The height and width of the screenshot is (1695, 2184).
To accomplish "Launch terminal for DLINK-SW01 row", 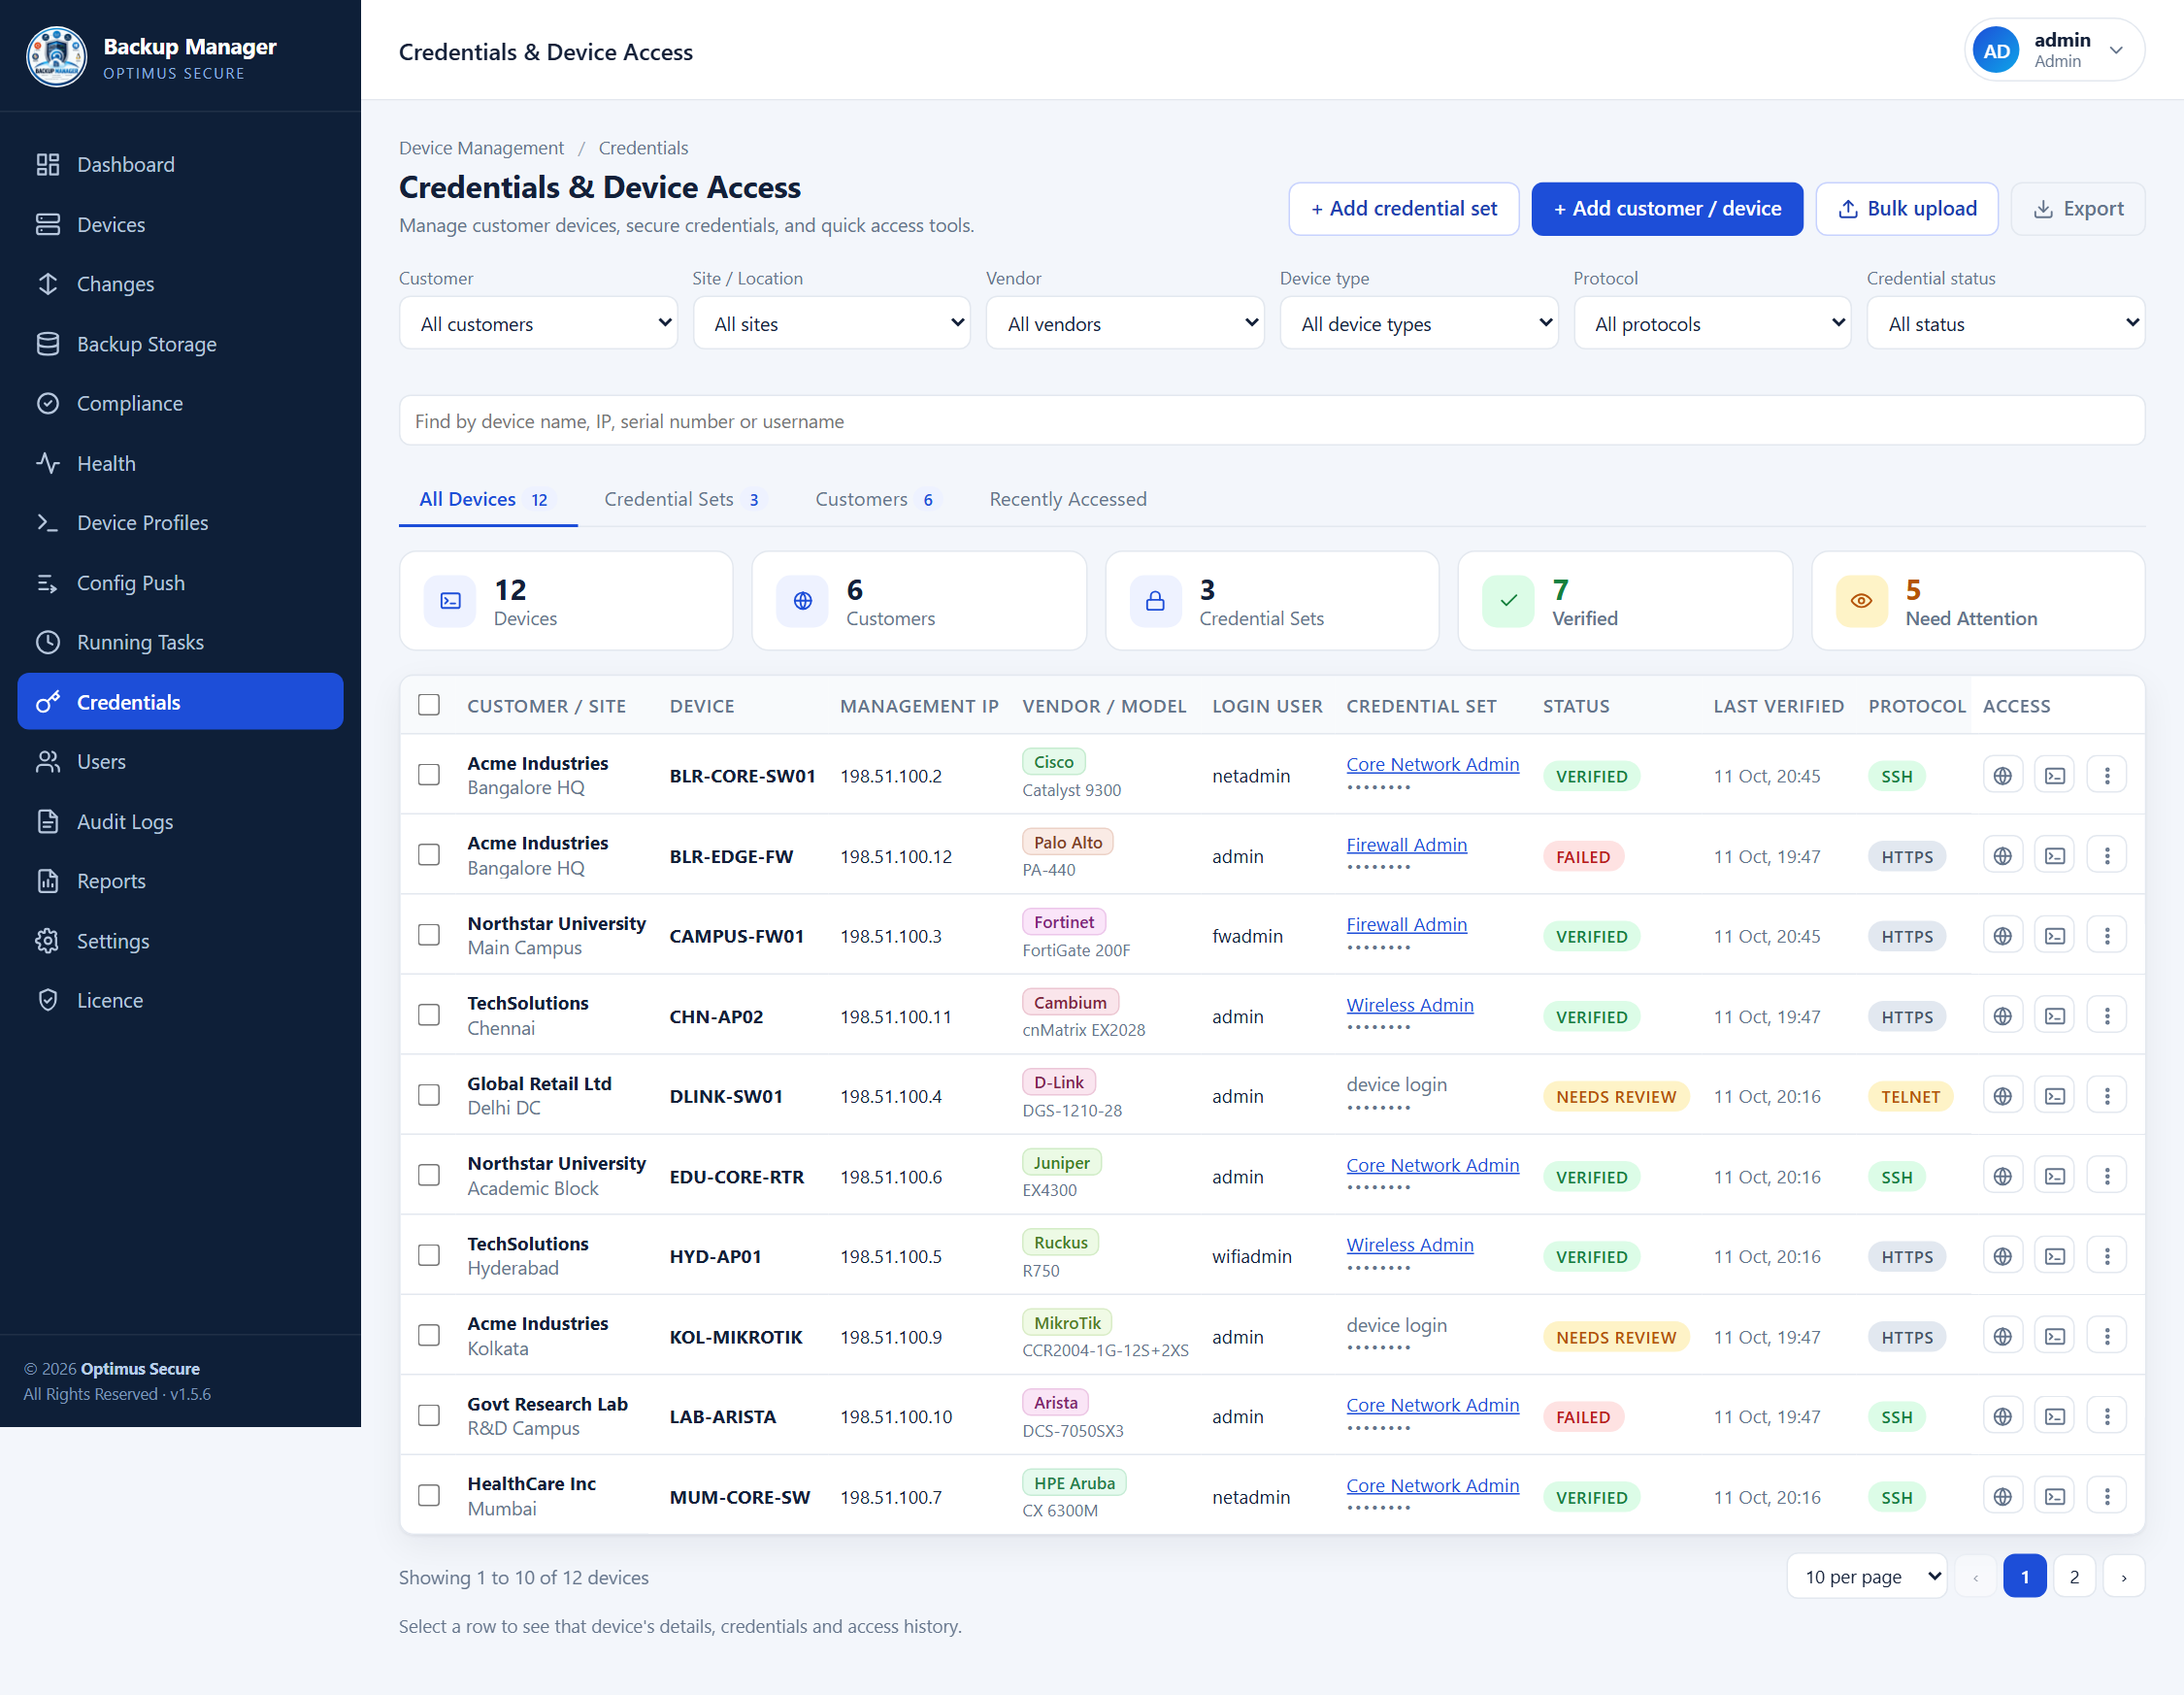I will coord(2054,1096).
